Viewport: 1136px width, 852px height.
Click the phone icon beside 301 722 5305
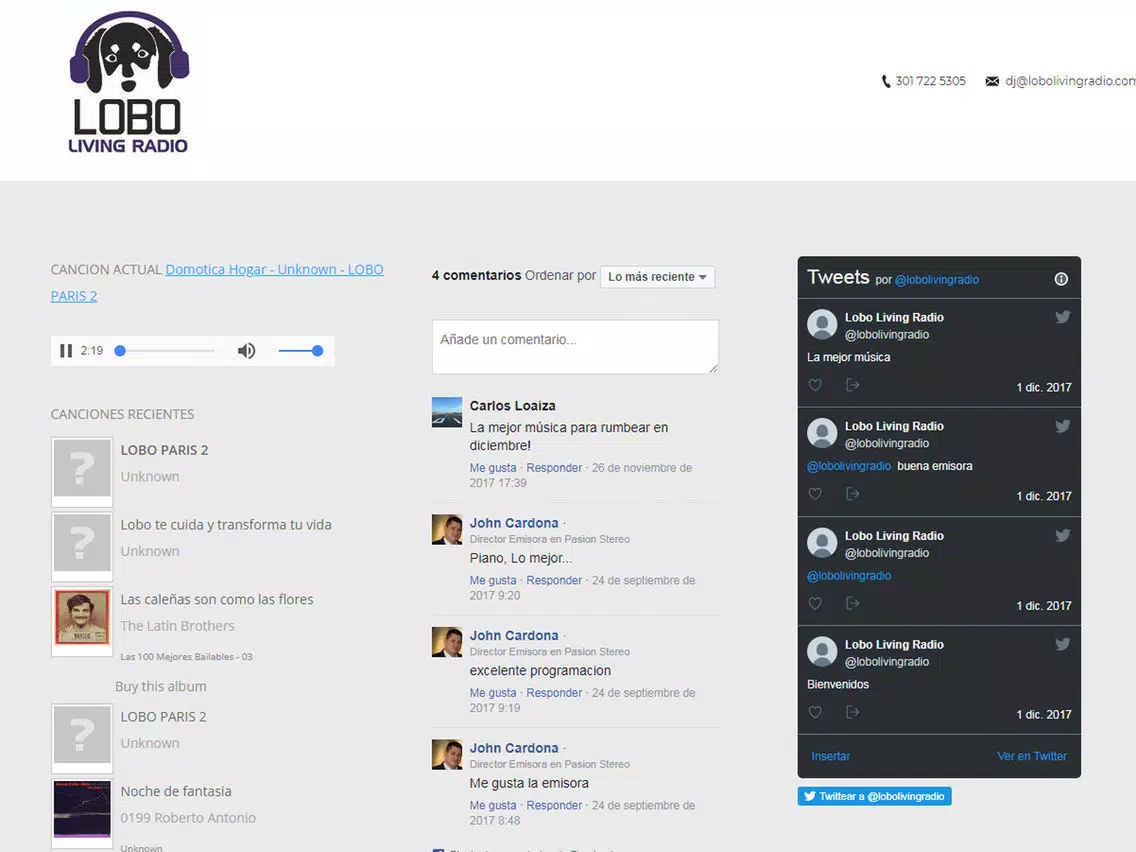[x=885, y=81]
